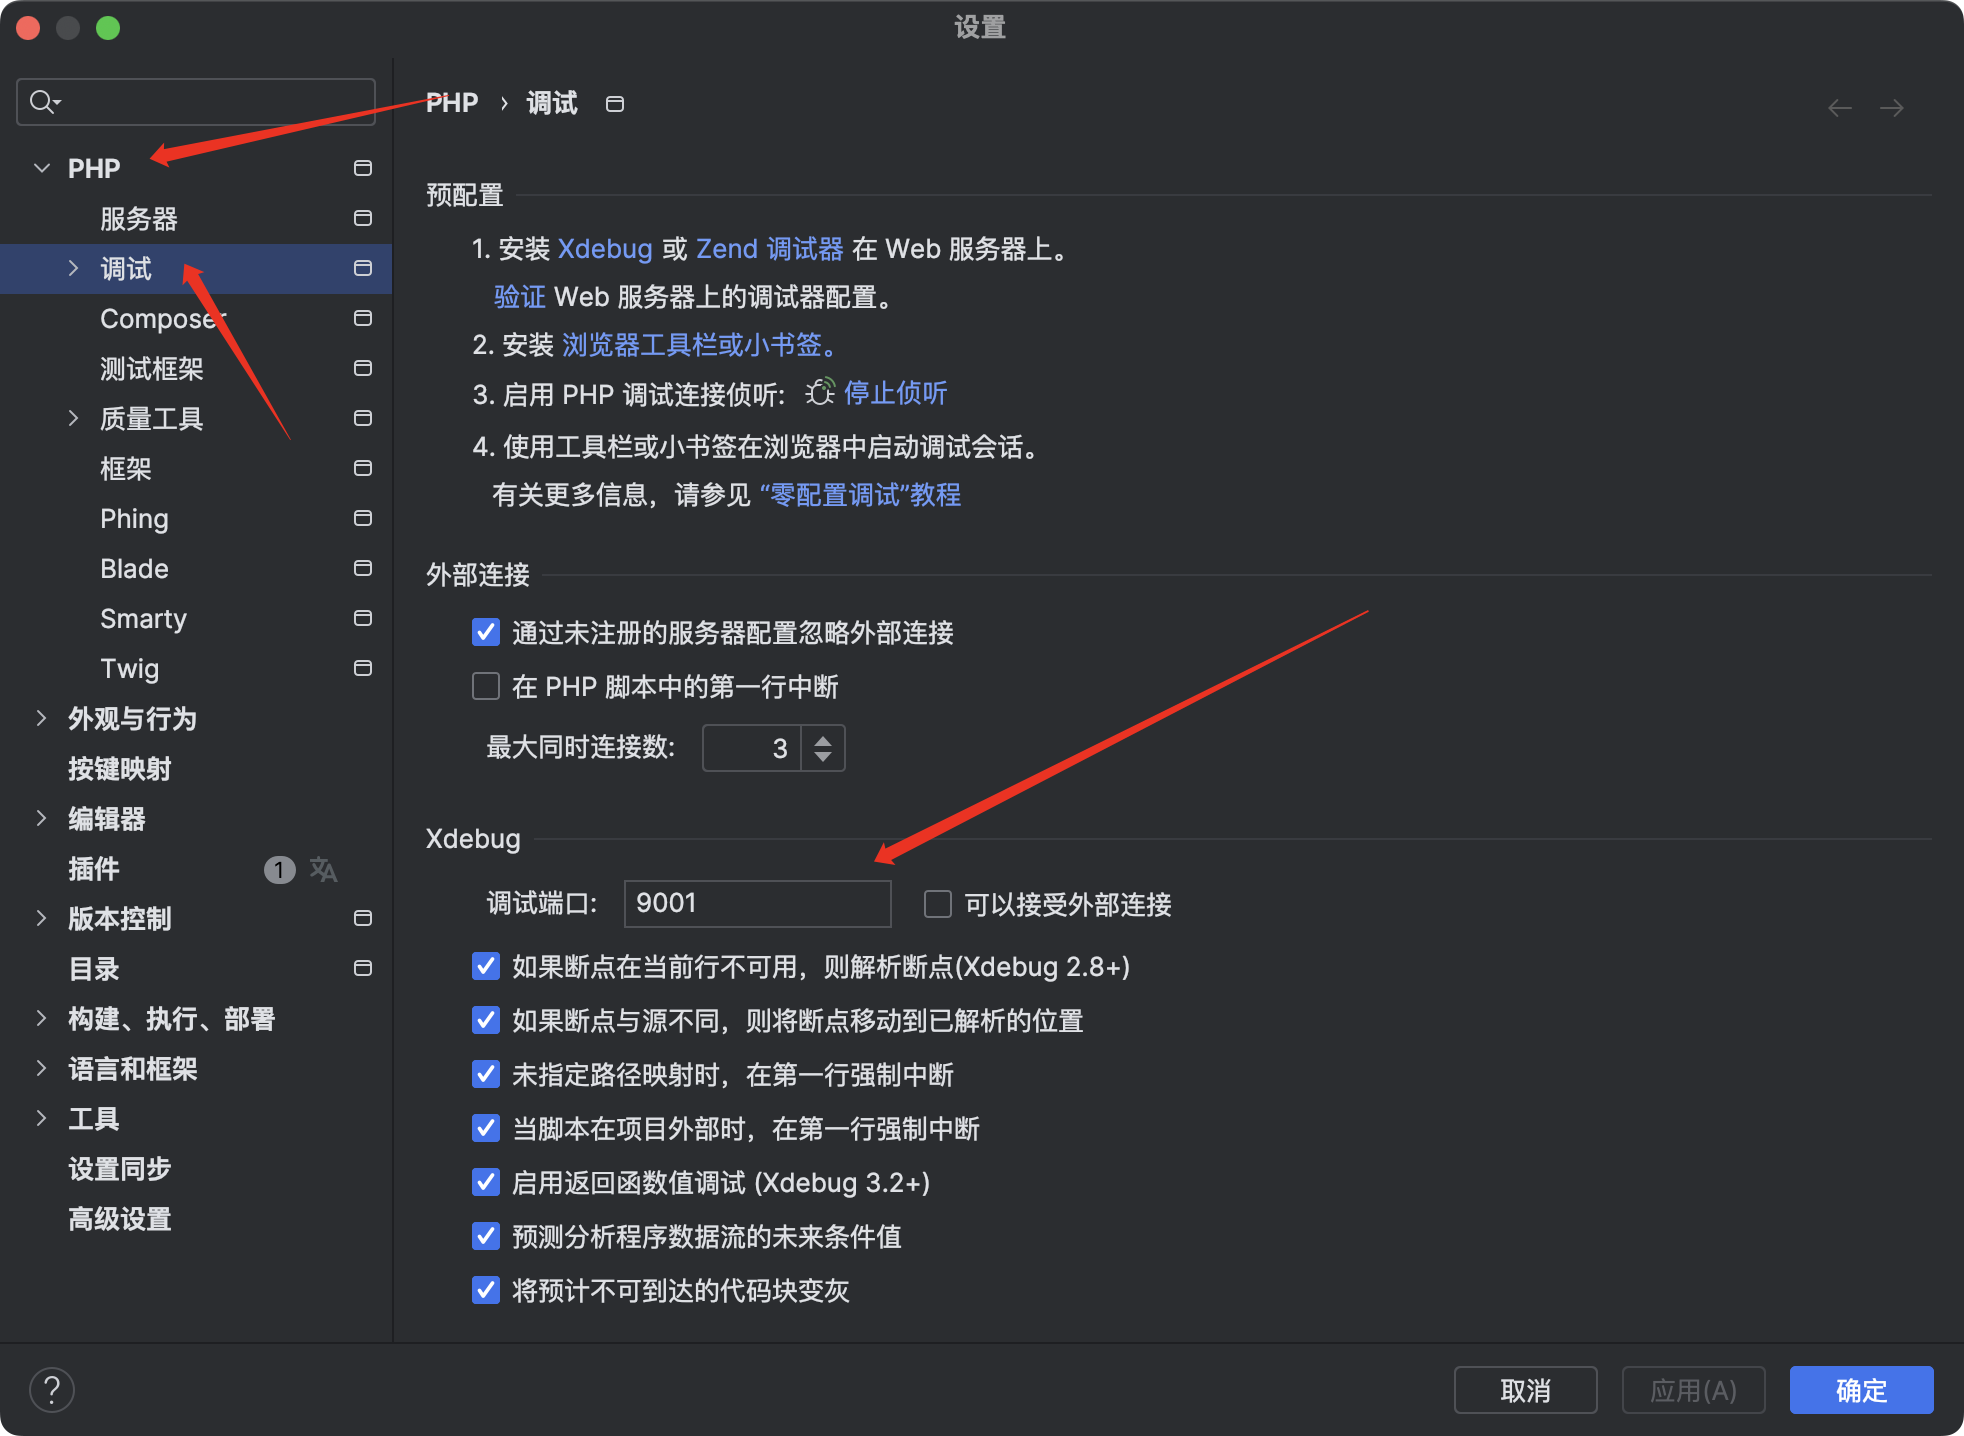Select the 服务器 settings item
The height and width of the screenshot is (1436, 1964).
pos(139,218)
